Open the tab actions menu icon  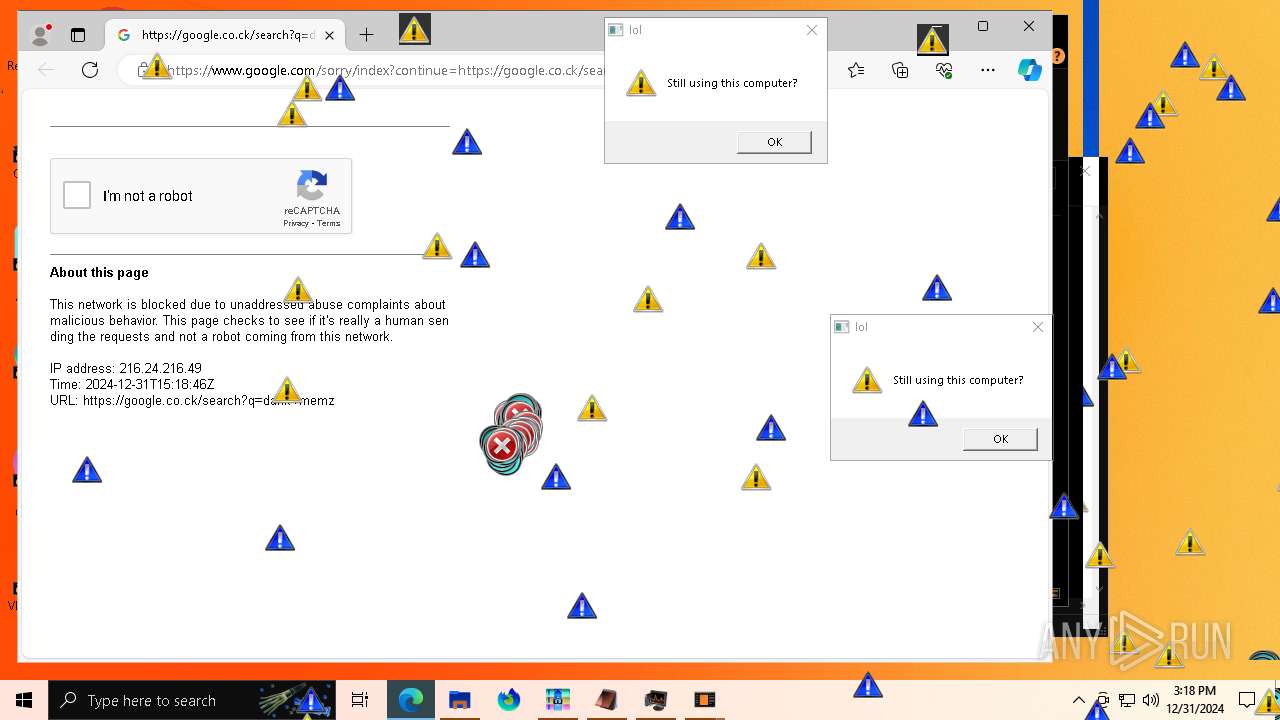[78, 35]
